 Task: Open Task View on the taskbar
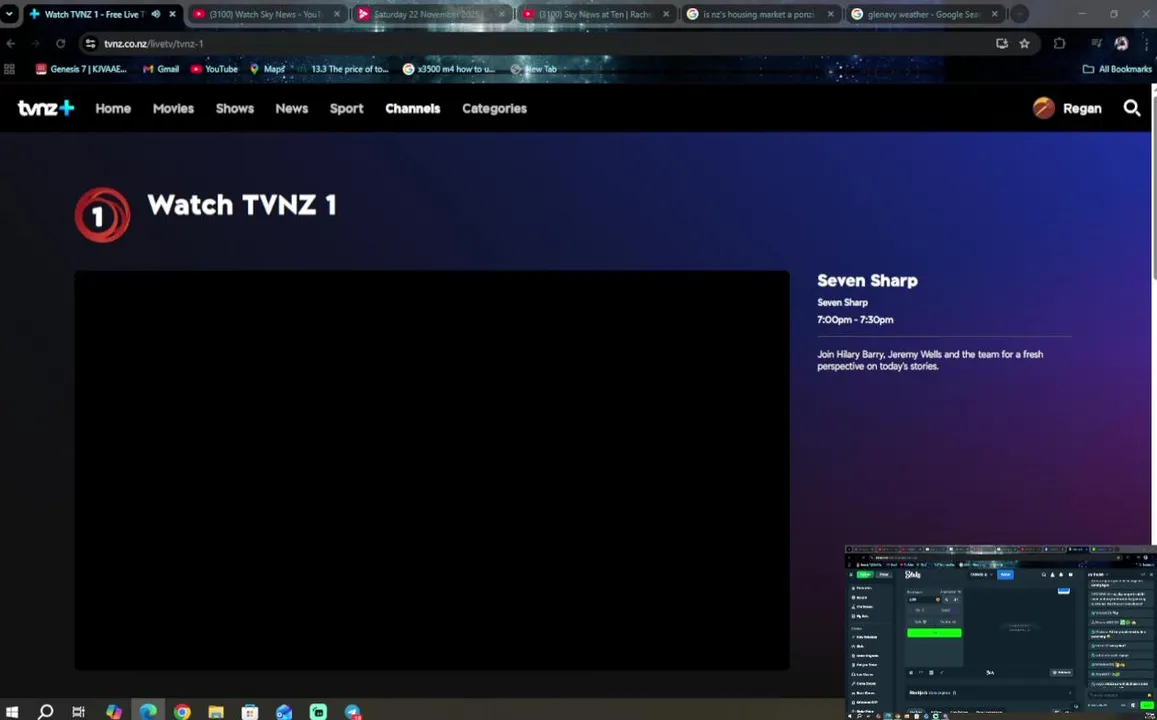pyautogui.click(x=78, y=712)
